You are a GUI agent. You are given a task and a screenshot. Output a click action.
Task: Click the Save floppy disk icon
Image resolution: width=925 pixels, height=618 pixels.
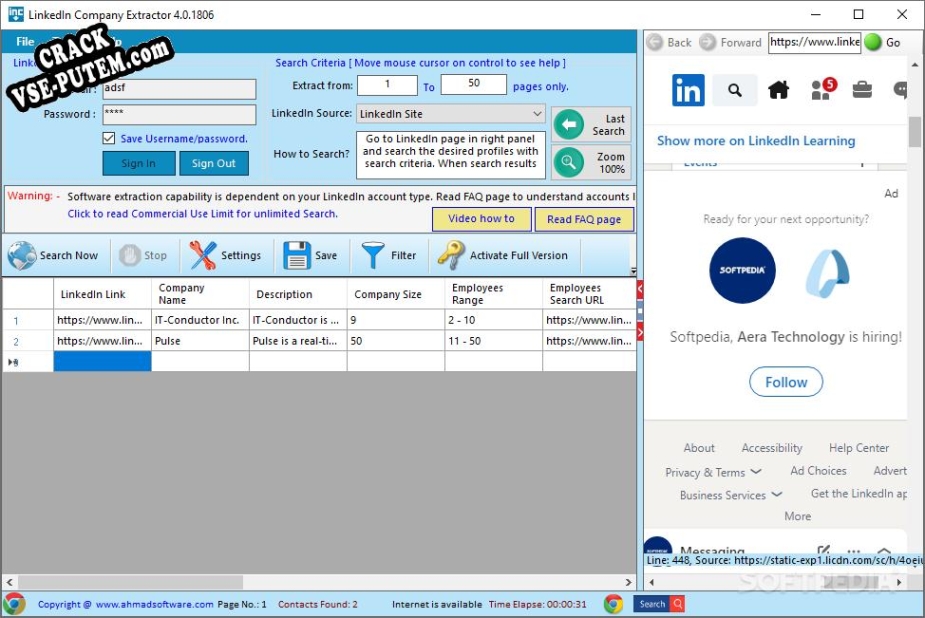click(297, 255)
